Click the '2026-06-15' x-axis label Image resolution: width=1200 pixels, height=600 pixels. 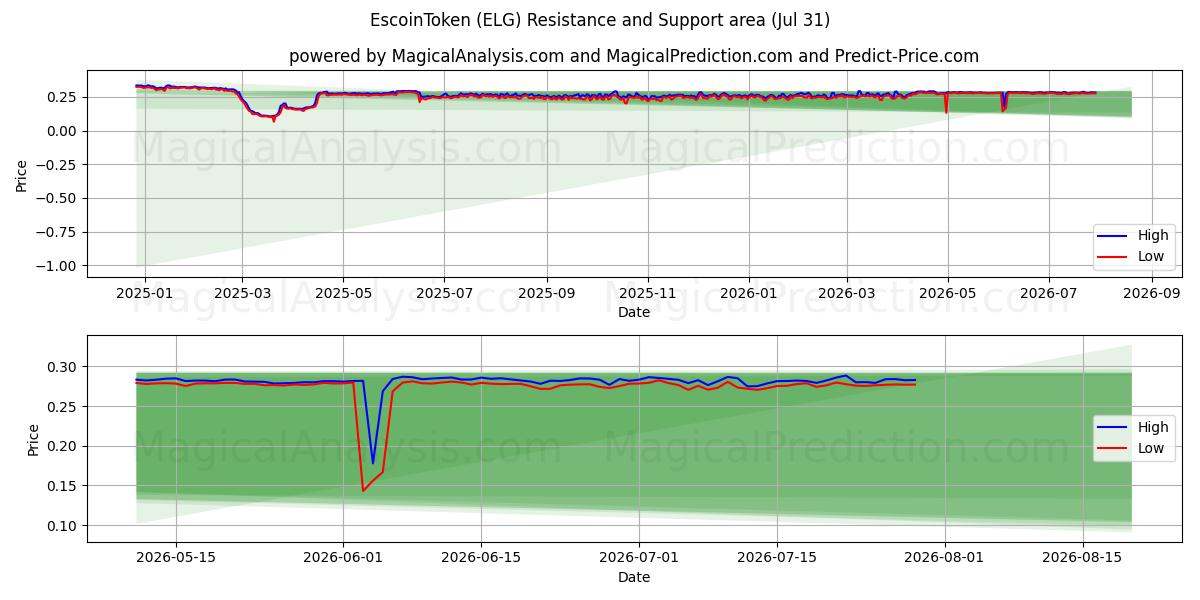[481, 559]
